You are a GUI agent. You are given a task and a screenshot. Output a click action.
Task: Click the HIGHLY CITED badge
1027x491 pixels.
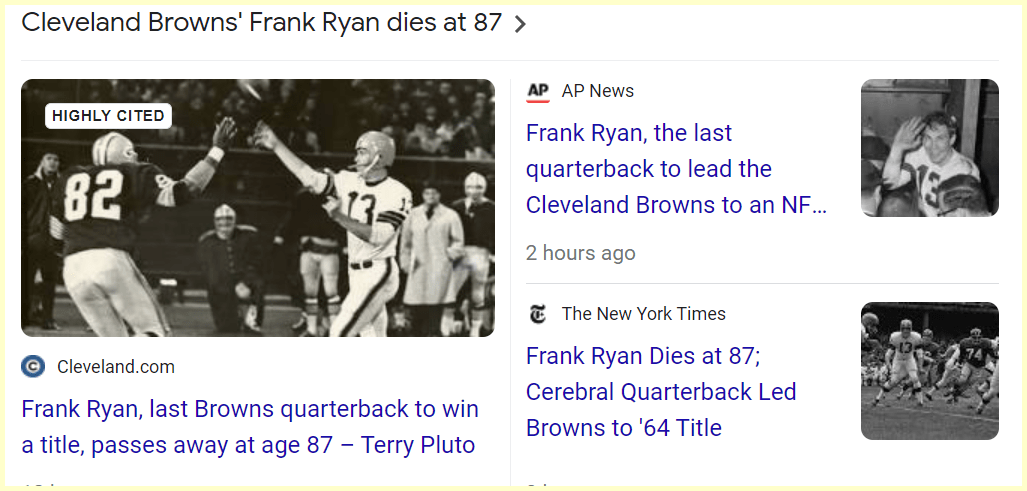tap(108, 116)
